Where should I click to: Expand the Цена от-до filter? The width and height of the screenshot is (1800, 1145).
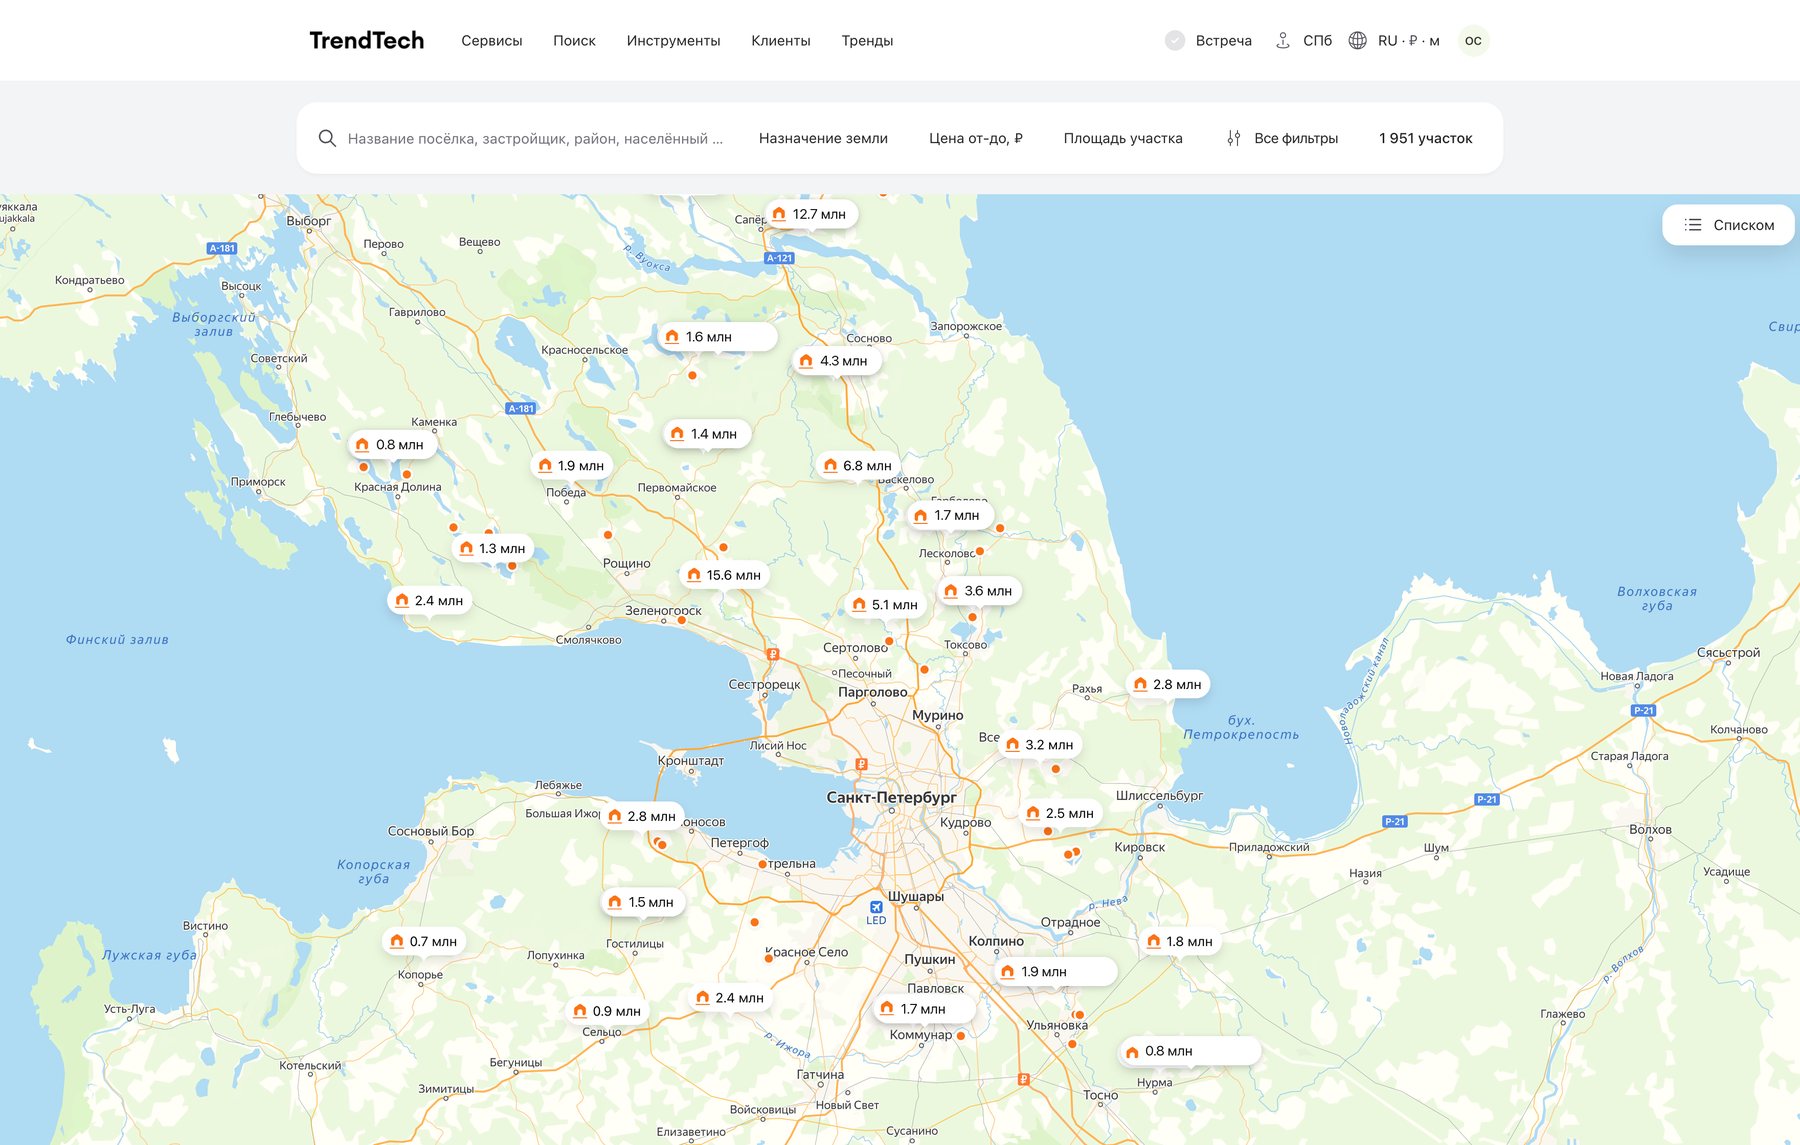[975, 138]
